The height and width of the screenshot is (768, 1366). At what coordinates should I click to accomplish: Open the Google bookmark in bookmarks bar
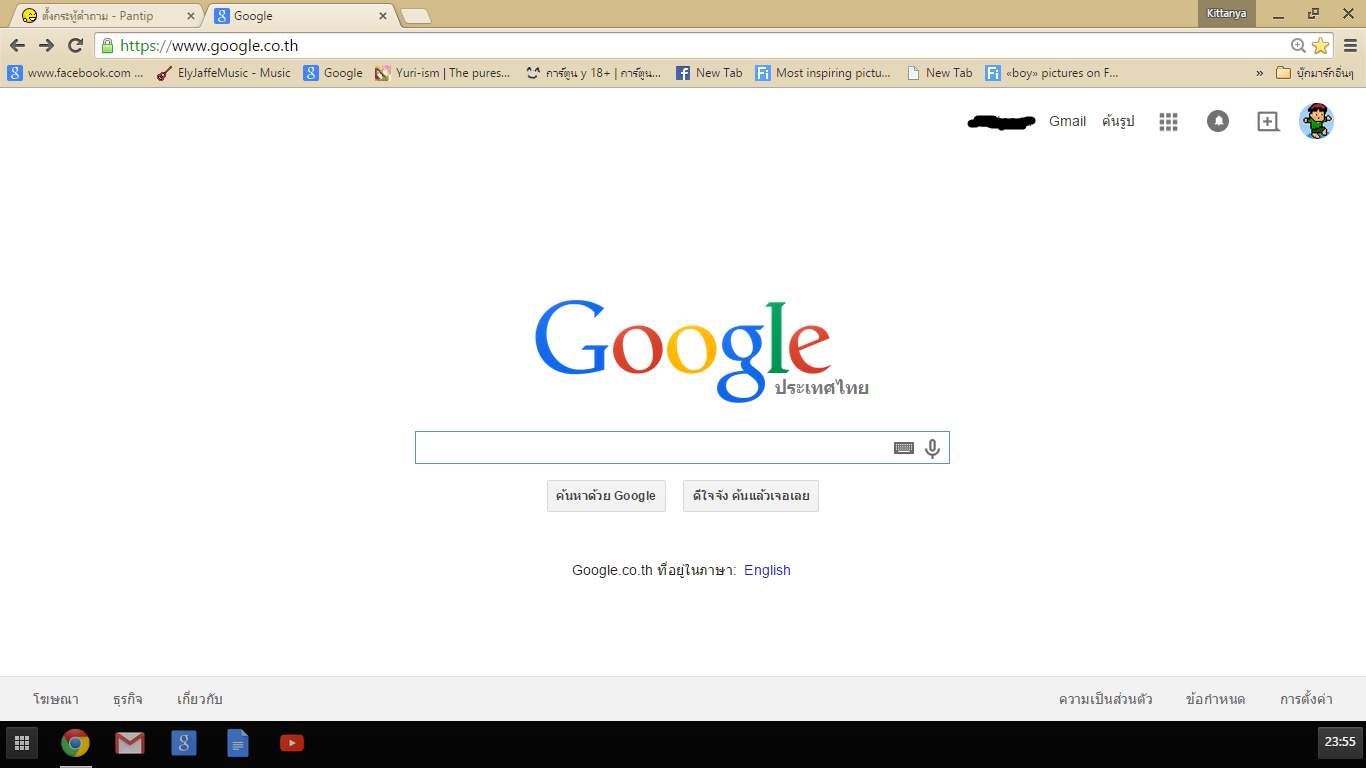point(333,73)
